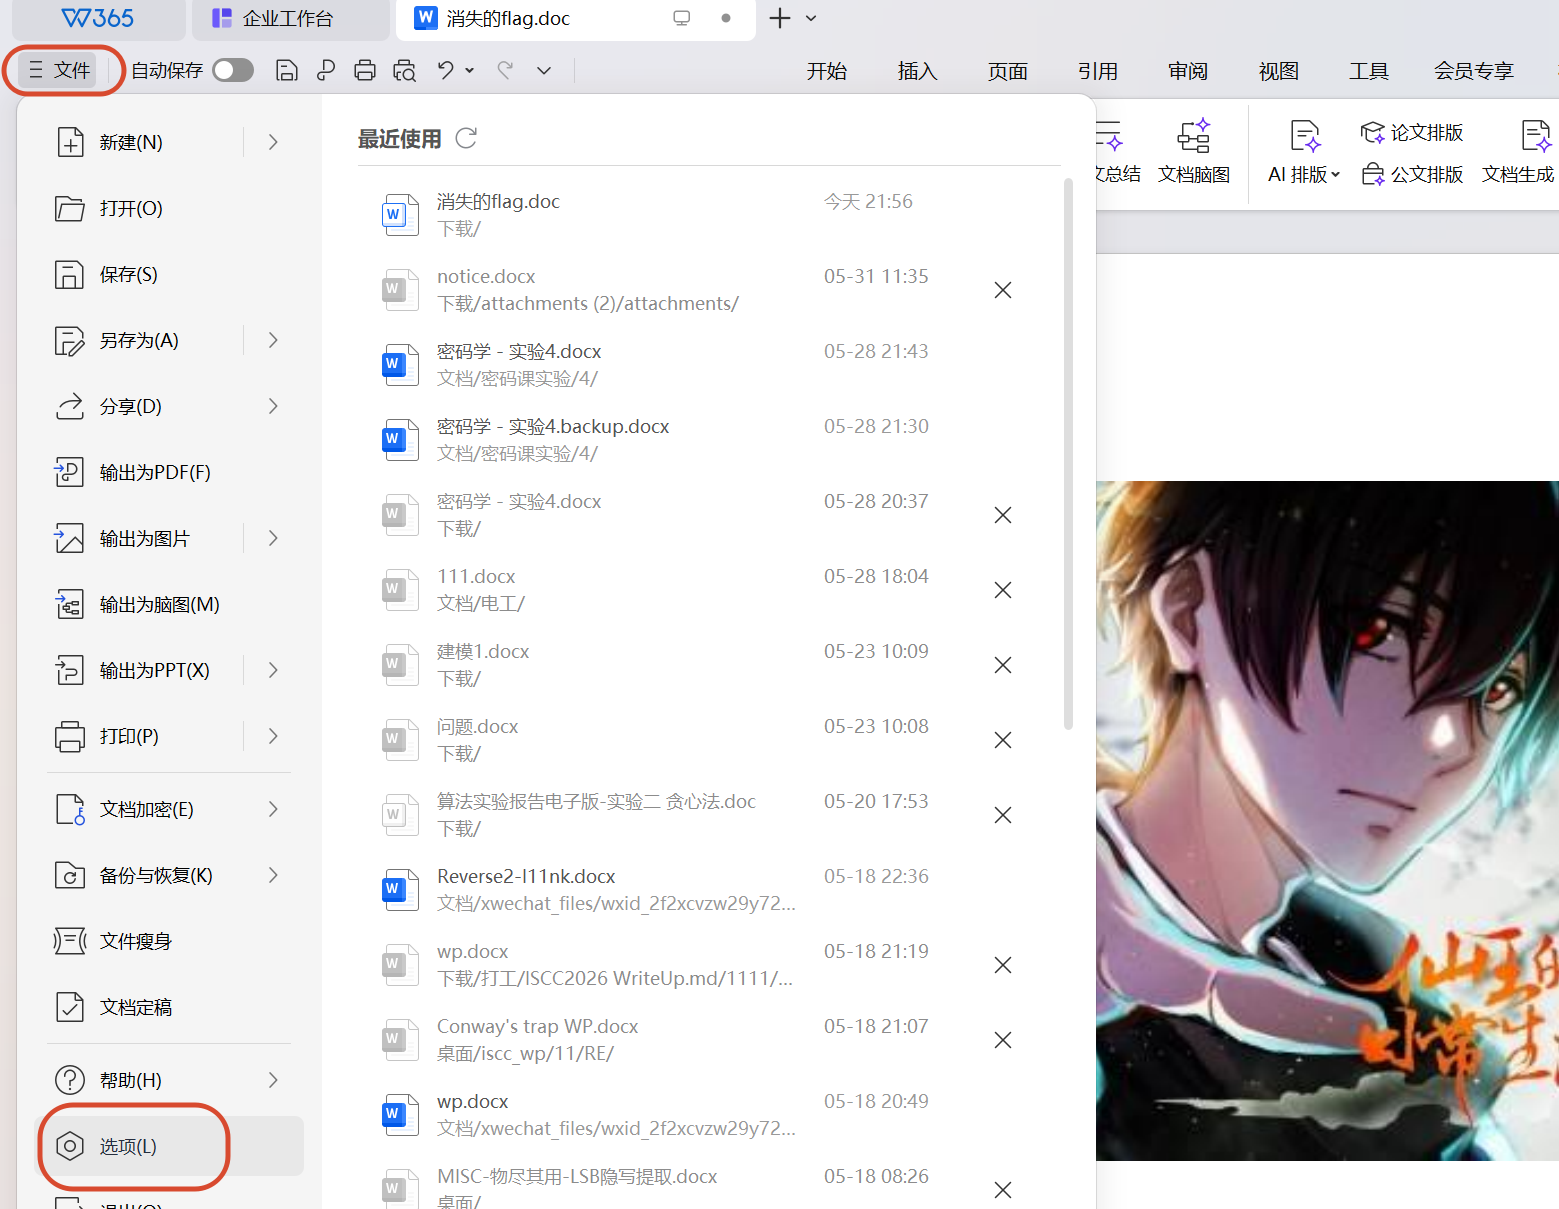This screenshot has width=1559, height=1209.
Task: Expand the new tab dropdown arrow
Action: pyautogui.click(x=811, y=18)
